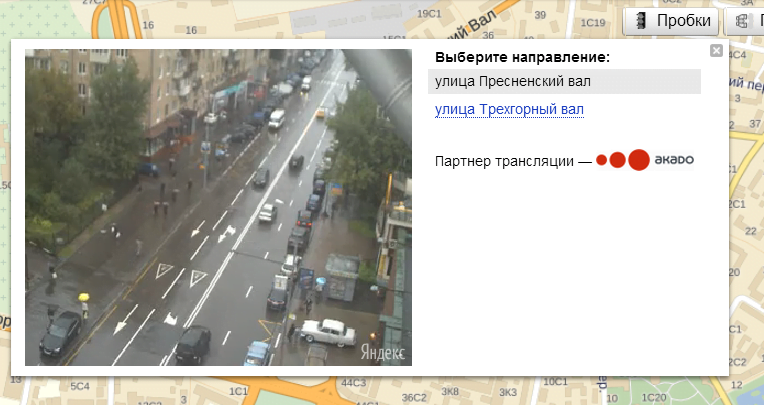Click building 5С4 on the map
Viewport: 764px width, 406px height.
click(79, 385)
